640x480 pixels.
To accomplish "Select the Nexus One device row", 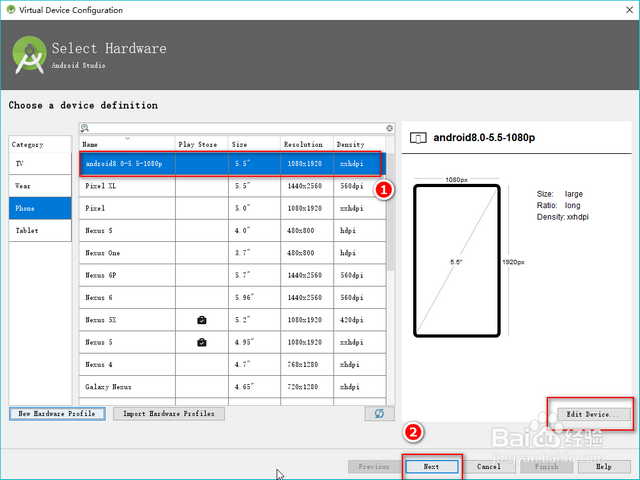I will pos(232,253).
